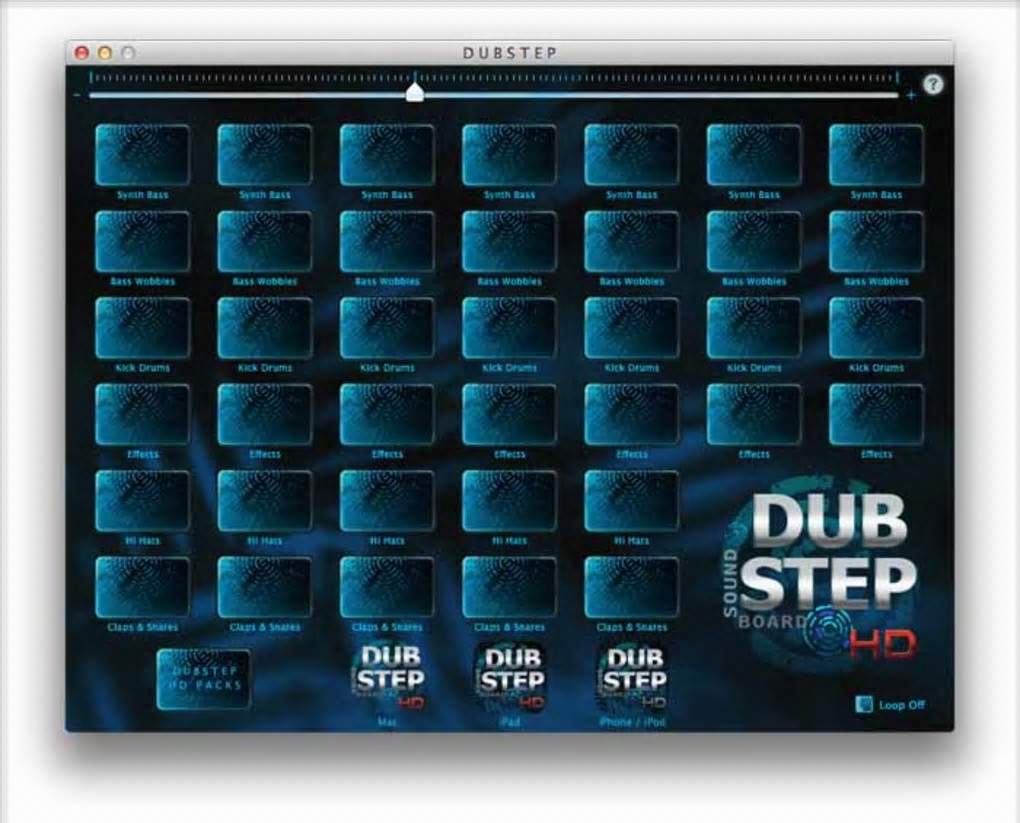Screen dimensions: 1020x823
Task: Trigger the fifth Synth Bass pad
Action: [632, 155]
